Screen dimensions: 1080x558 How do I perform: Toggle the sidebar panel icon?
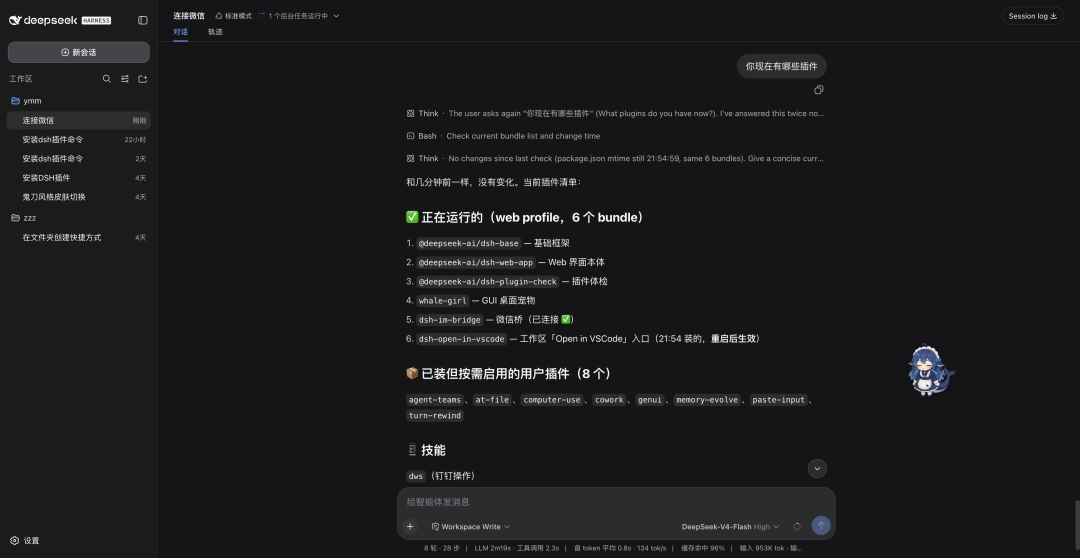pos(143,21)
